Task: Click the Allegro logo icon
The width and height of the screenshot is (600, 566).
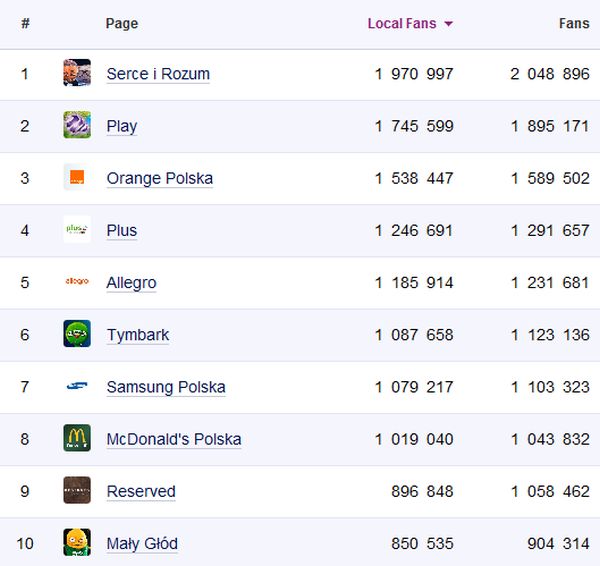Action: click(77, 282)
